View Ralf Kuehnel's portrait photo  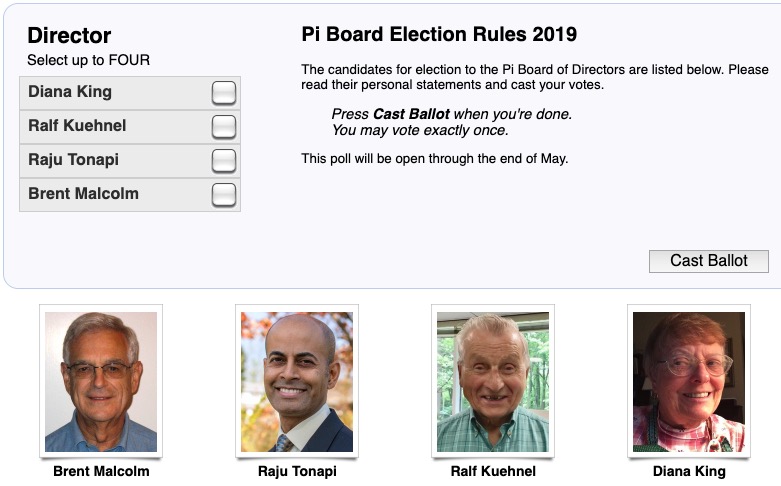pyautogui.click(x=493, y=381)
